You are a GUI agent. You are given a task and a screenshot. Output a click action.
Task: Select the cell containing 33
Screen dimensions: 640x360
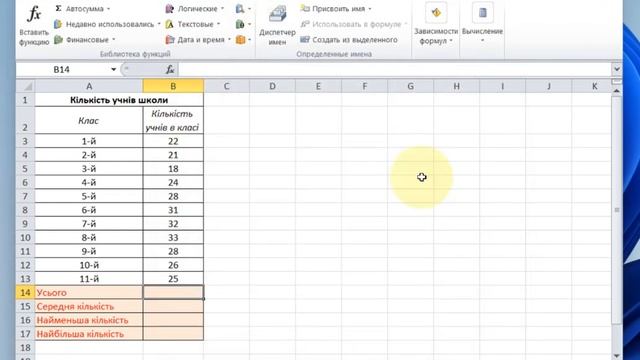pyautogui.click(x=173, y=238)
